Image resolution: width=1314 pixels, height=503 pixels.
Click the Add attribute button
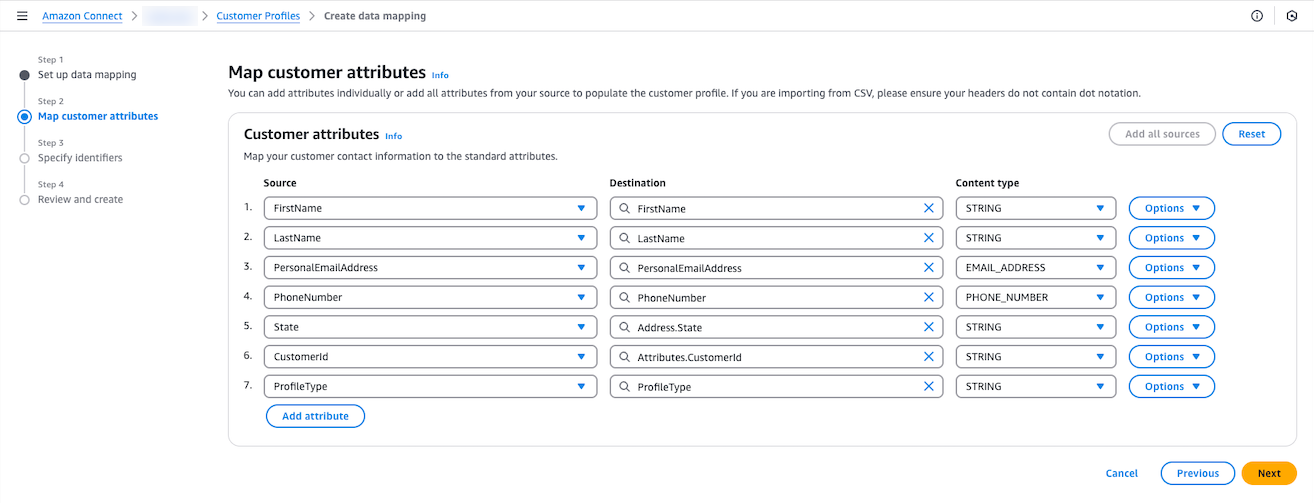coord(315,416)
